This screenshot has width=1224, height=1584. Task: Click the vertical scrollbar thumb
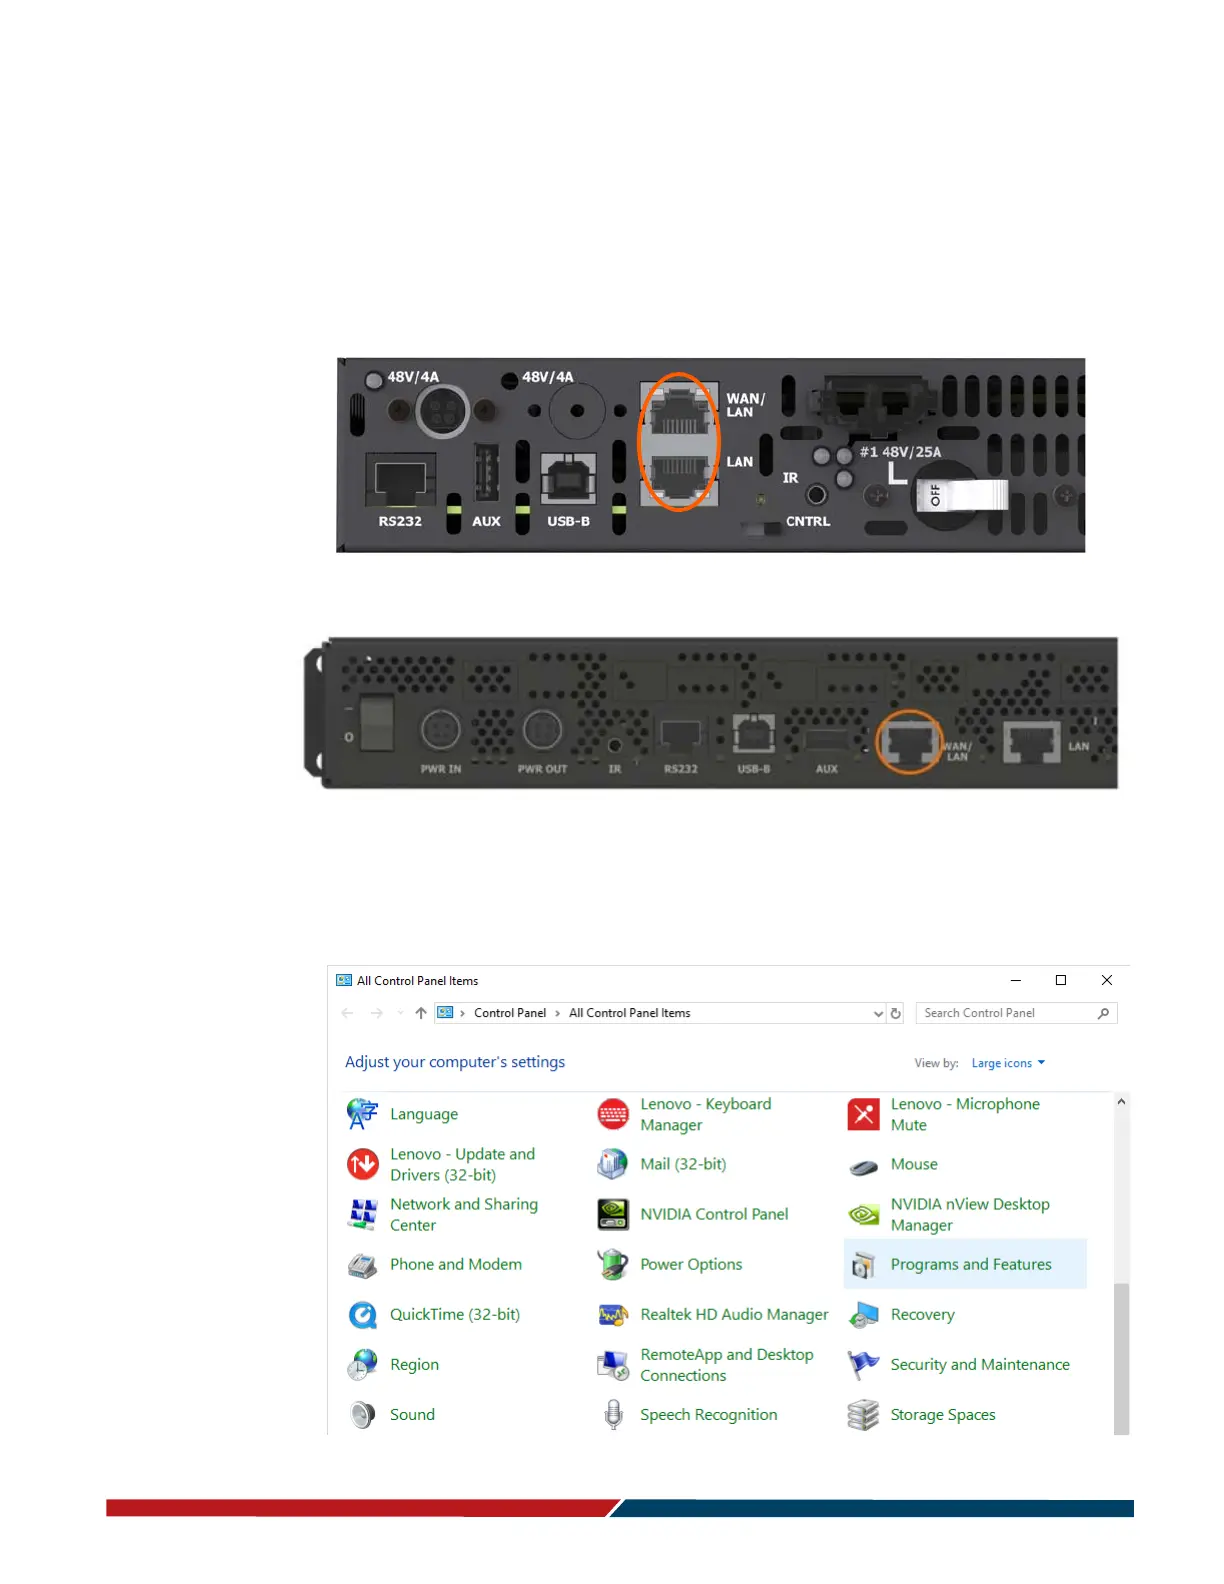pyautogui.click(x=1121, y=1358)
